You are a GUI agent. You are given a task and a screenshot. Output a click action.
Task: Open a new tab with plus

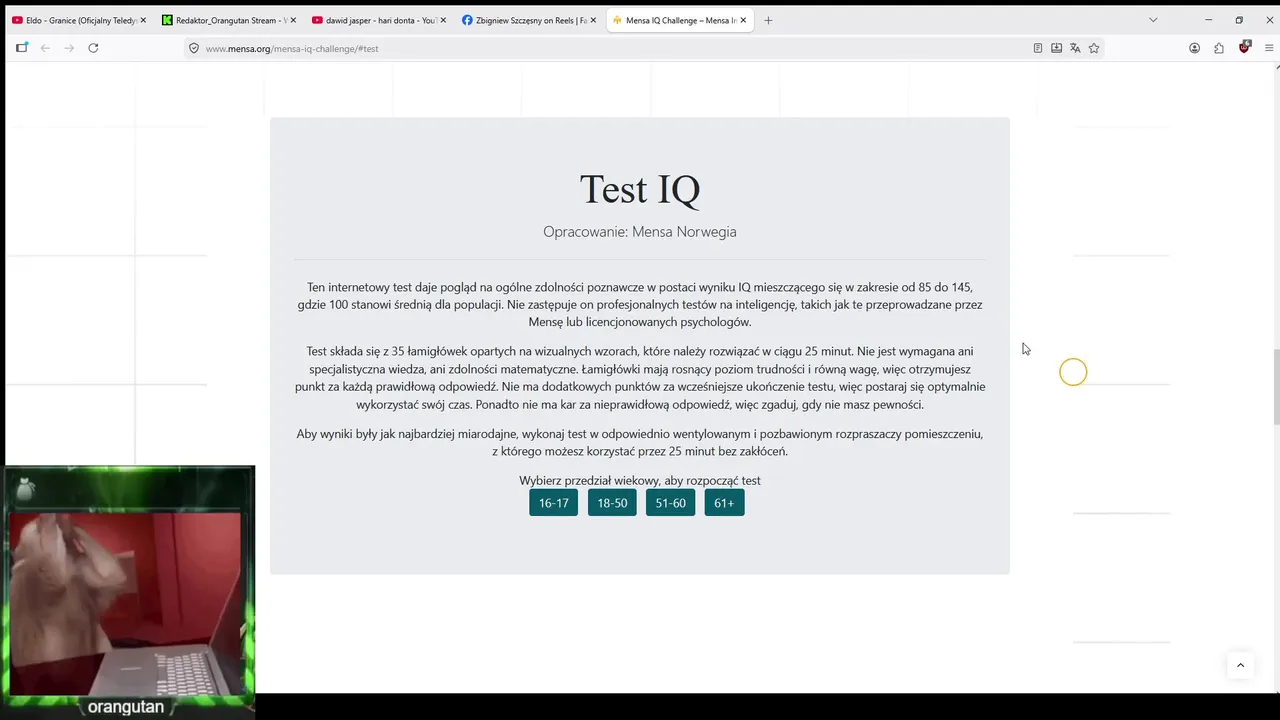point(768,20)
